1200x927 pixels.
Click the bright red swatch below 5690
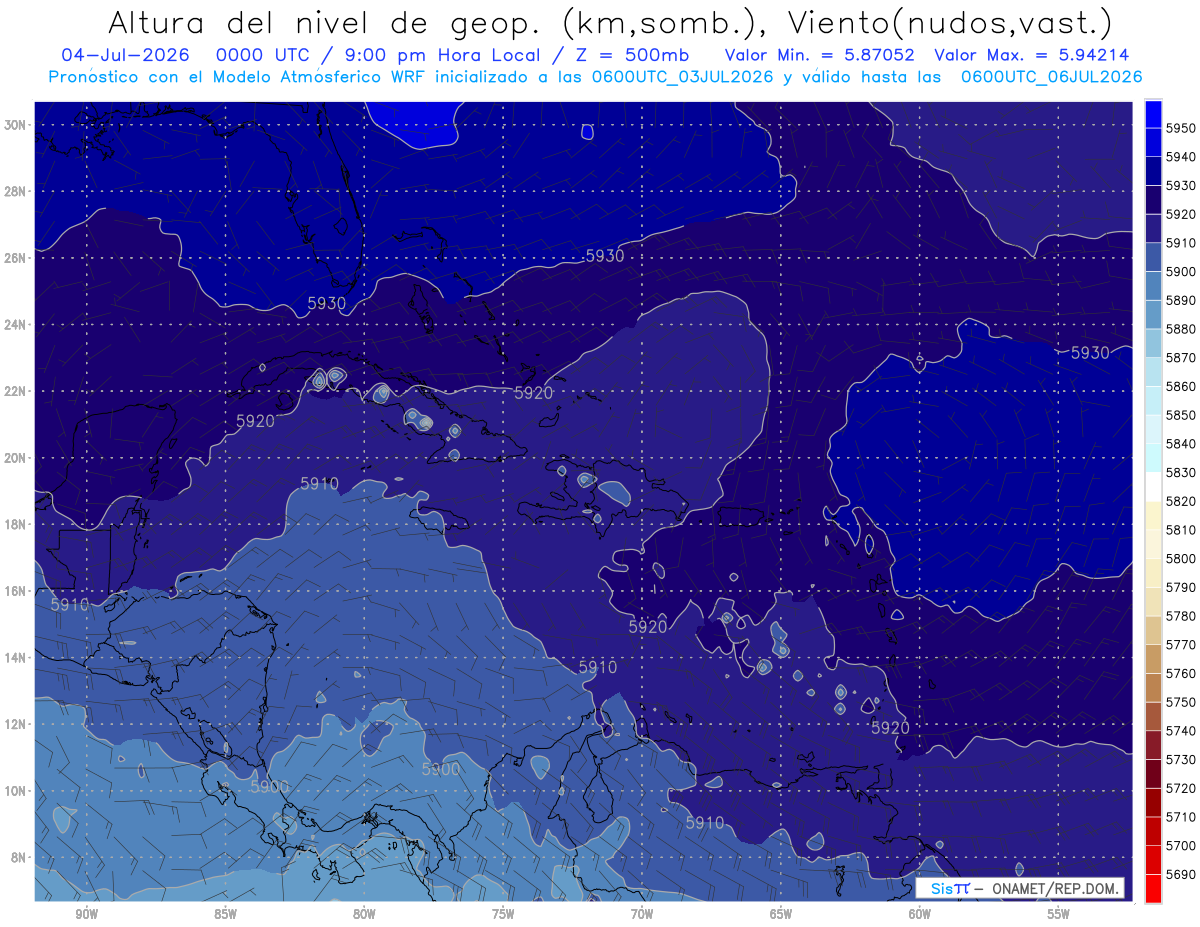pyautogui.click(x=1153, y=888)
